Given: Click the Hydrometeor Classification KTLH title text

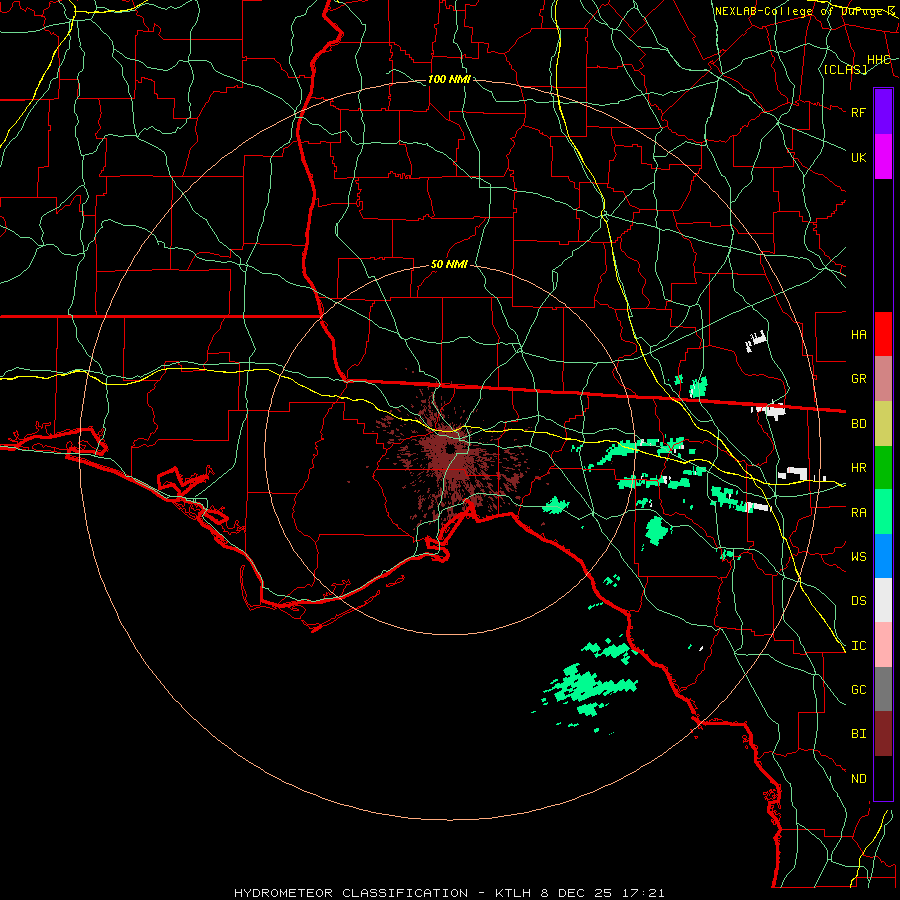Looking at the screenshot, I should (x=449, y=893).
